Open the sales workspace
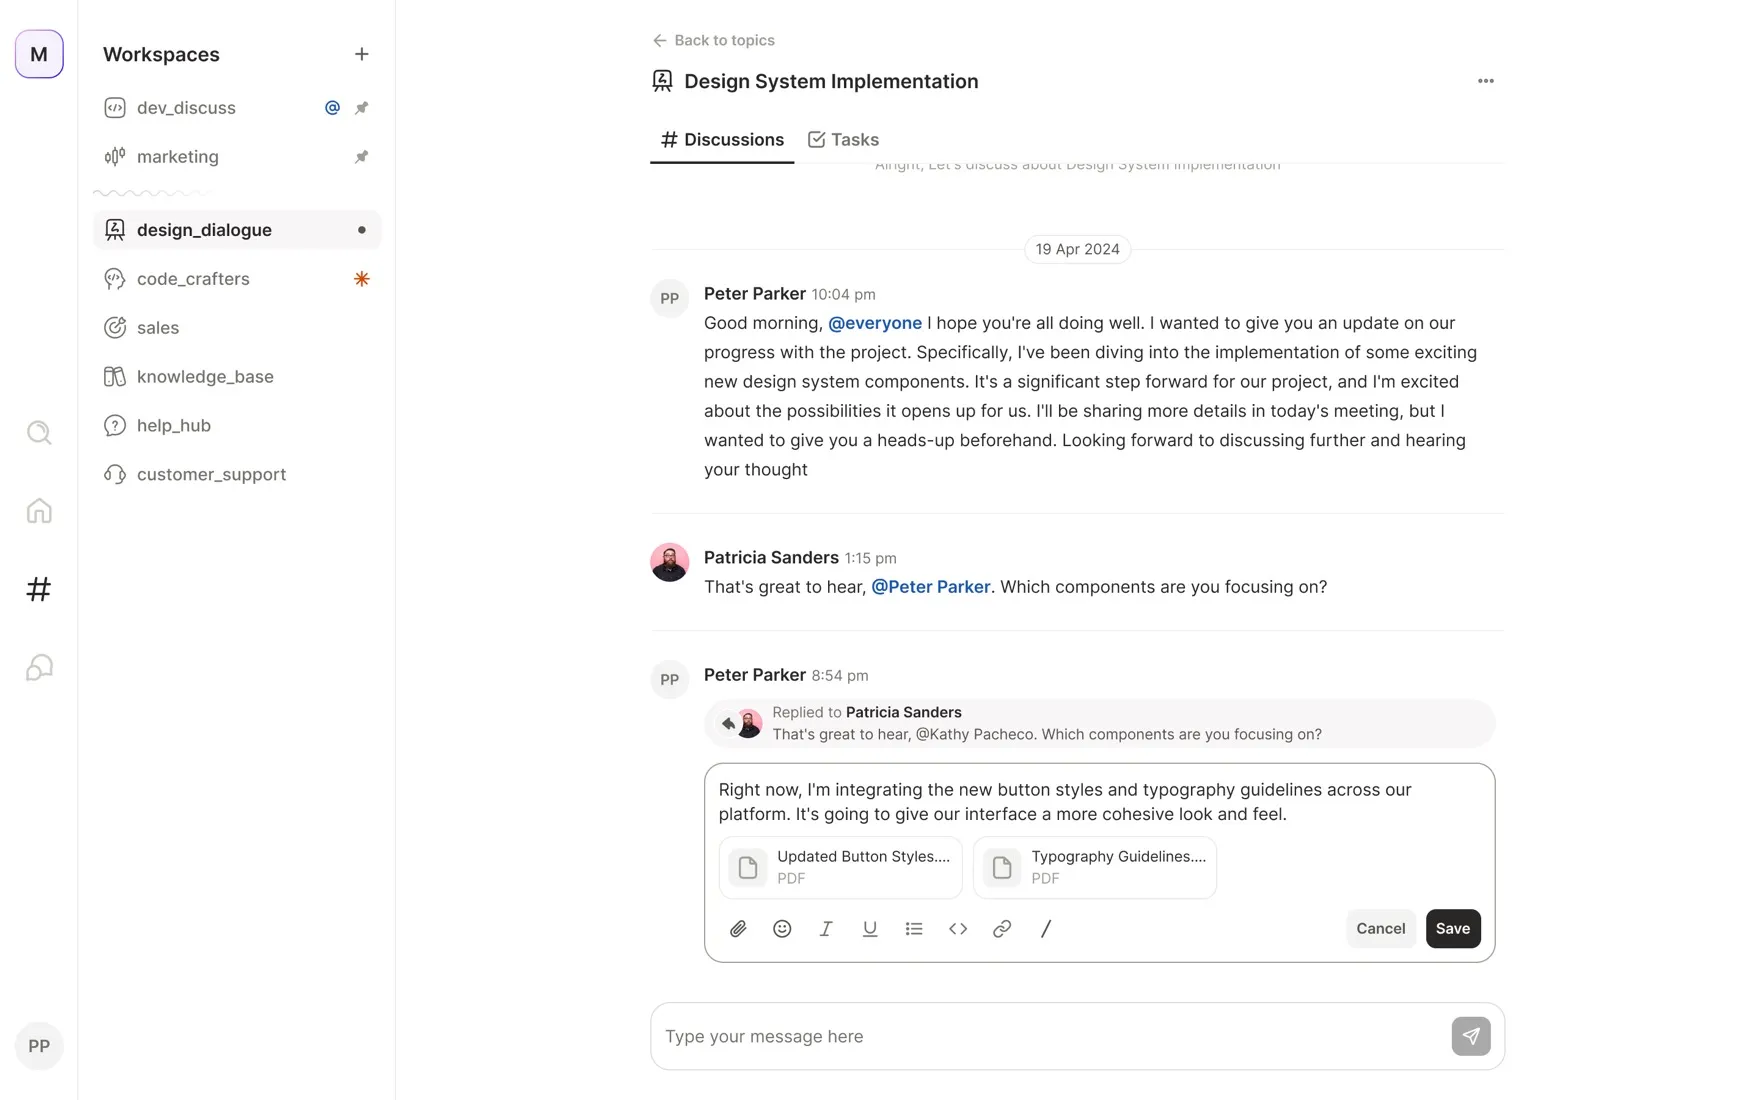 pos(237,328)
